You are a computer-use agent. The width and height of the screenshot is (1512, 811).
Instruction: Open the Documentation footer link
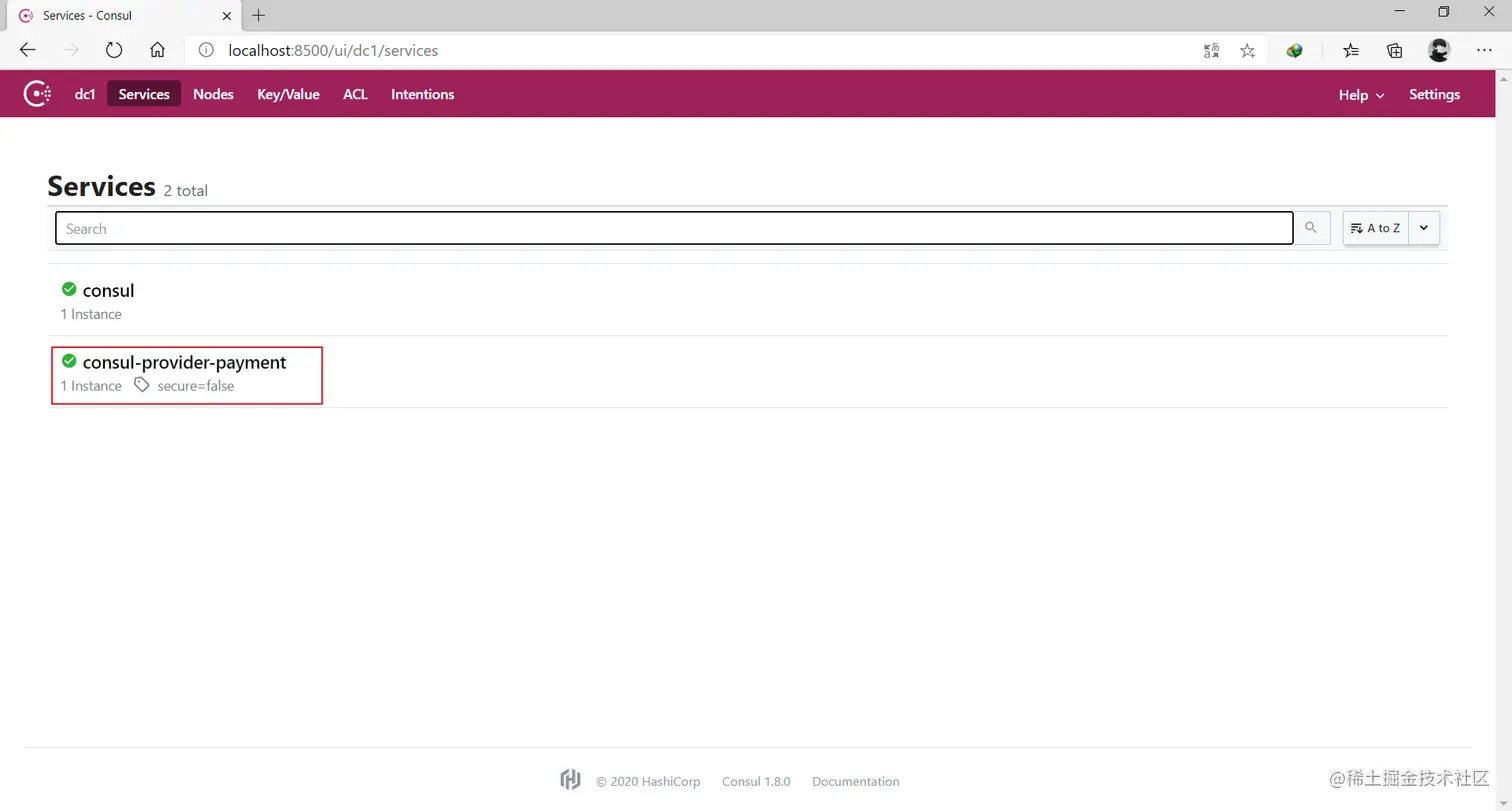855,781
